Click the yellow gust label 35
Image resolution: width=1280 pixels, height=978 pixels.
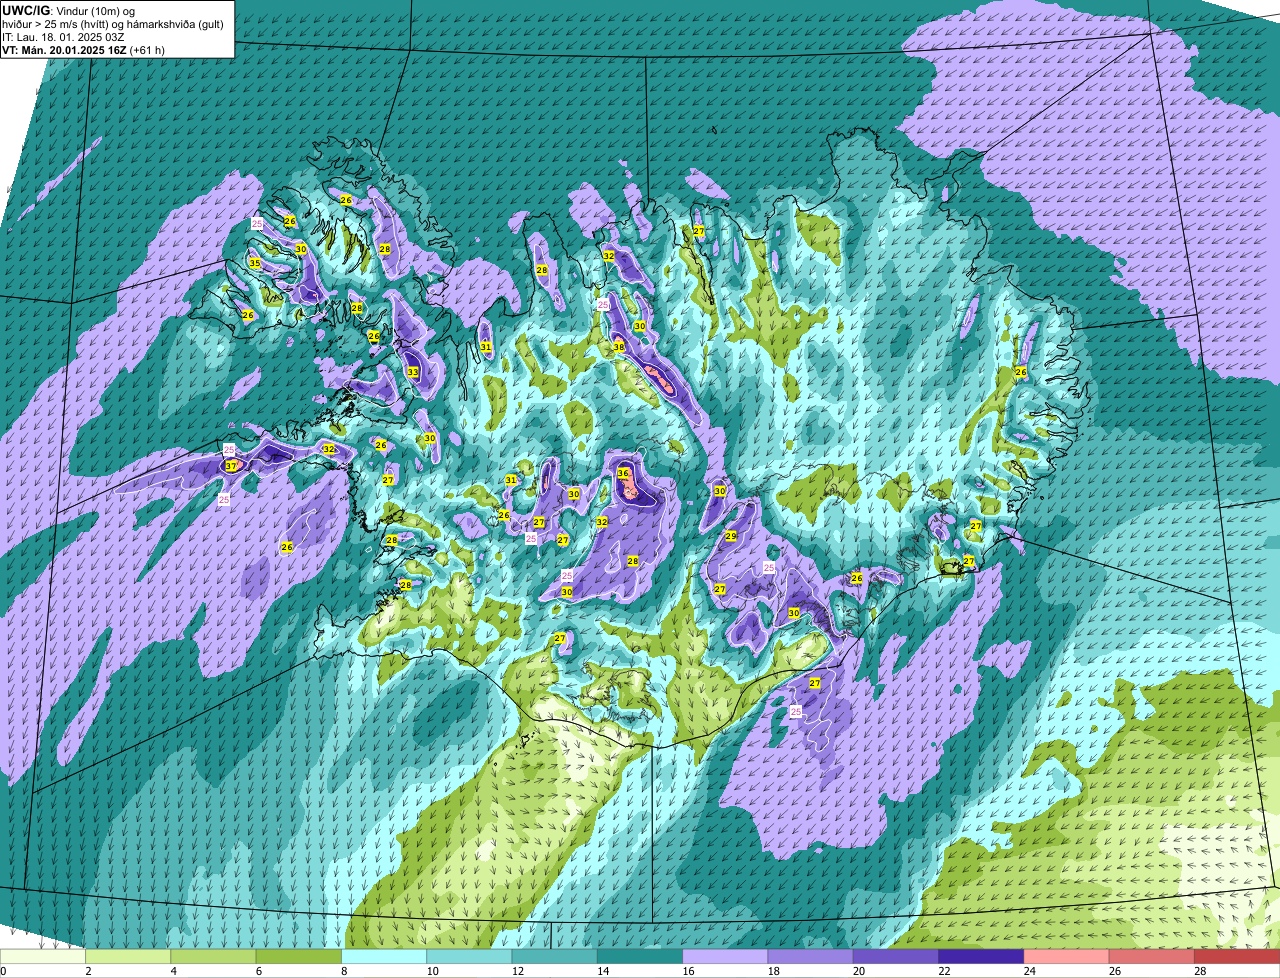pyautogui.click(x=255, y=264)
